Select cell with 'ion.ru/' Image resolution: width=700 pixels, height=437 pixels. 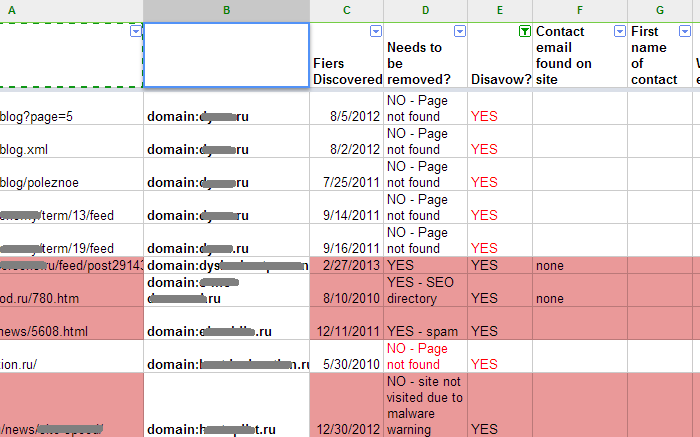coord(71,356)
